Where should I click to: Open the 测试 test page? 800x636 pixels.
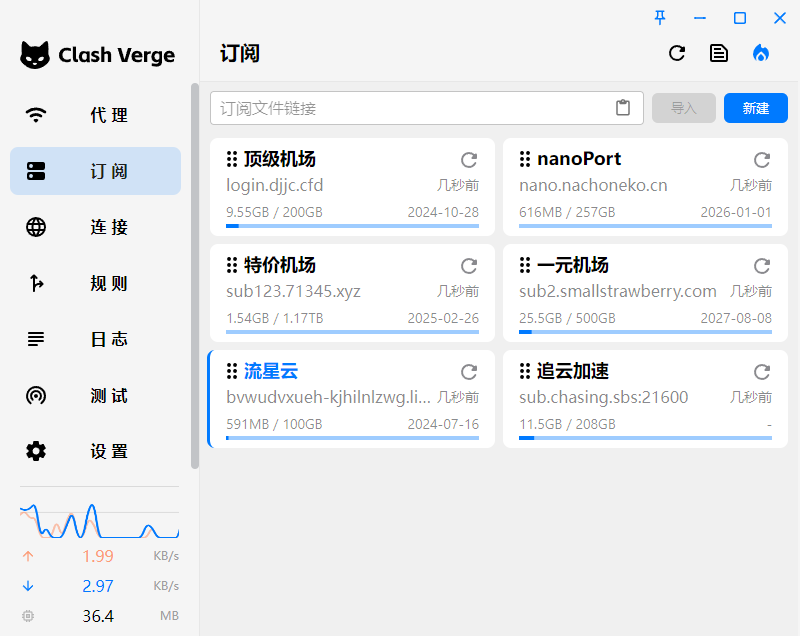pyautogui.click(x=95, y=395)
